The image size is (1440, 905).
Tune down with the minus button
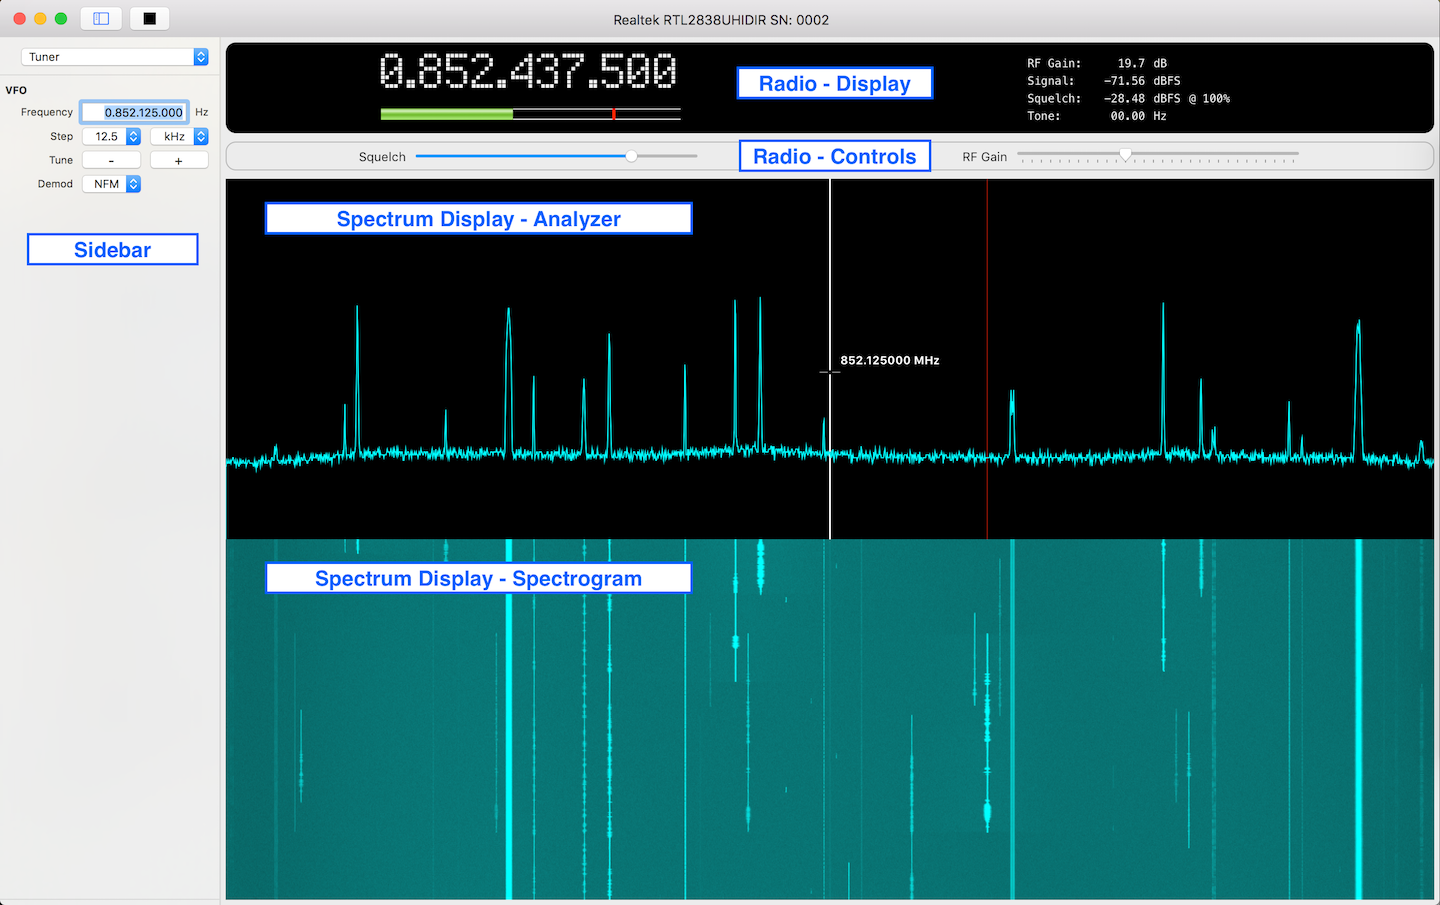(x=111, y=160)
